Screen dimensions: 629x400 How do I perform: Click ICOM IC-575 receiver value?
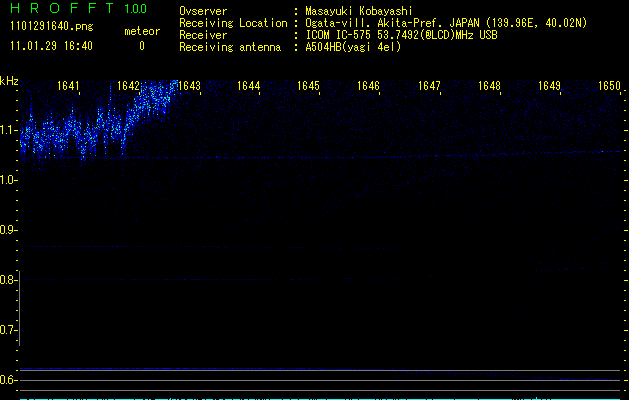(x=401, y=35)
